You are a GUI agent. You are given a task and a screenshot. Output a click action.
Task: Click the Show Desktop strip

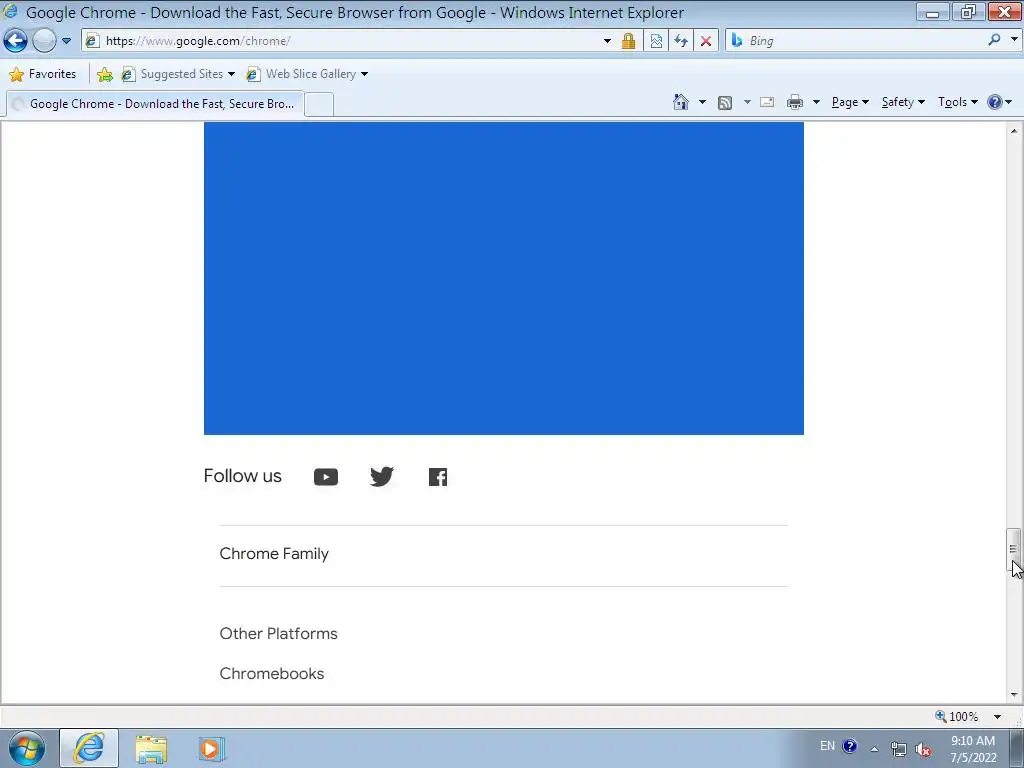click(1017, 748)
